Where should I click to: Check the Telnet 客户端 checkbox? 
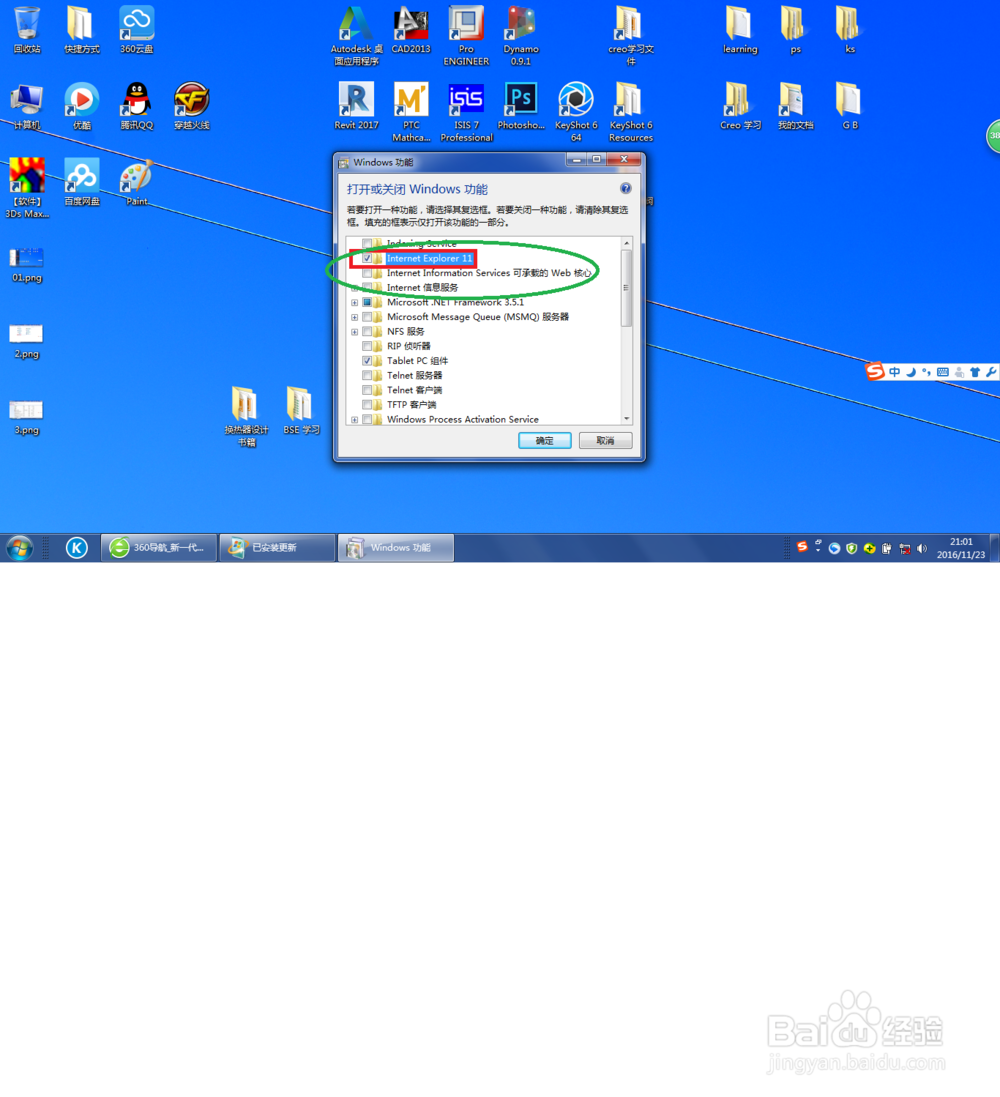[x=367, y=390]
